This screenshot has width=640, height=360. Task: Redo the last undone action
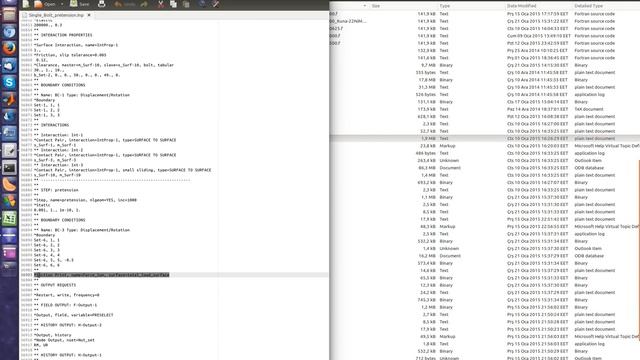tap(144, 4)
